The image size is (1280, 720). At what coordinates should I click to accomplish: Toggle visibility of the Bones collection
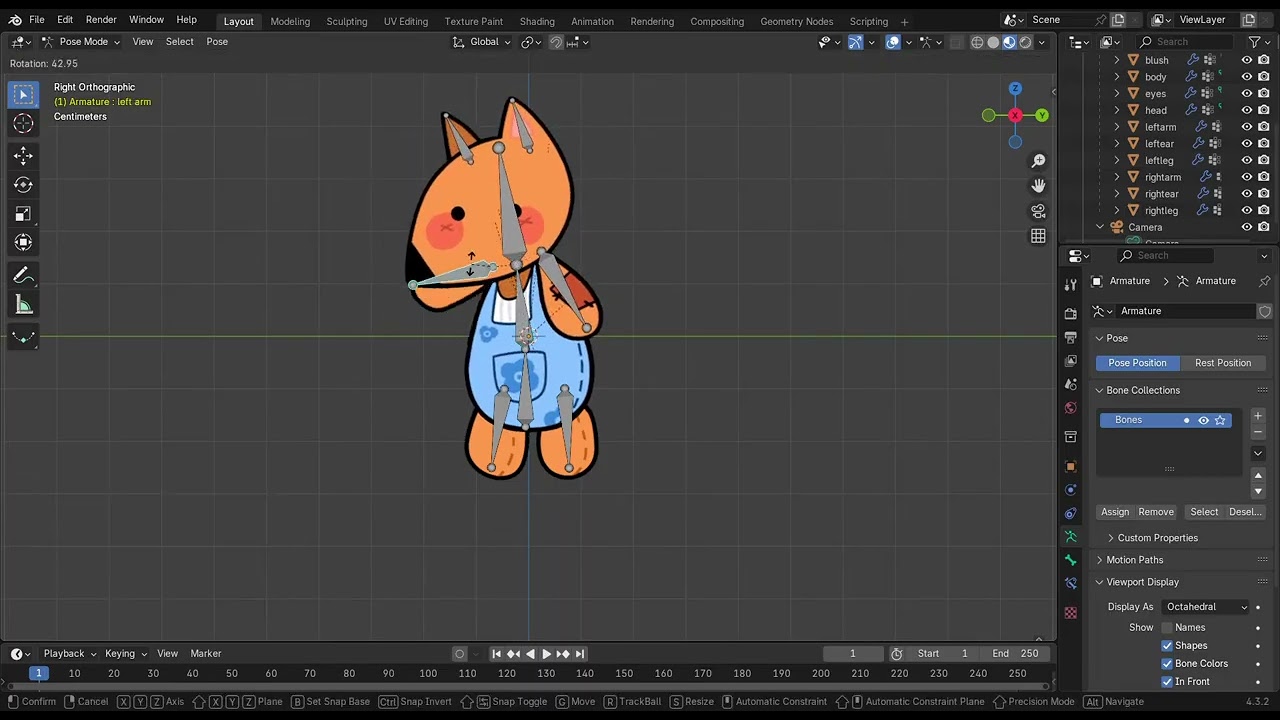pyautogui.click(x=1204, y=420)
